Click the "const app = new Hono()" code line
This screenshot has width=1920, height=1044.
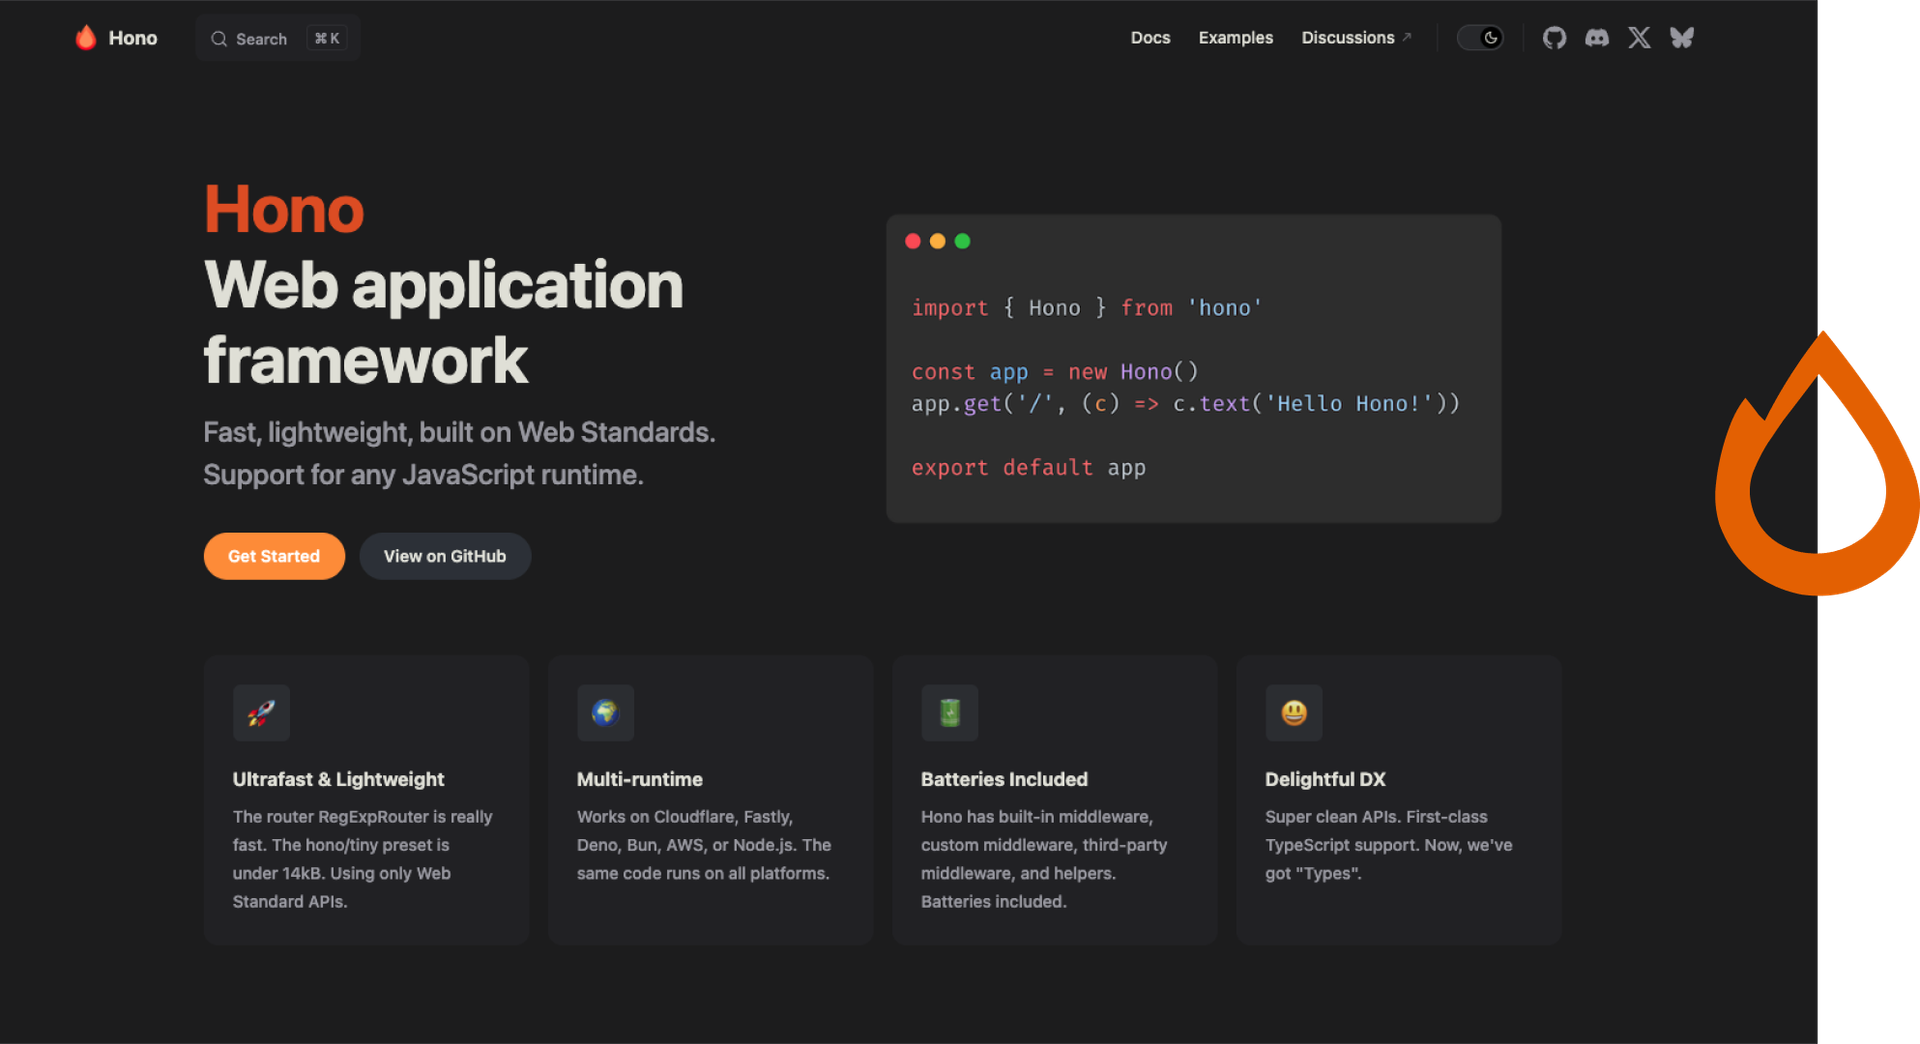click(1055, 372)
